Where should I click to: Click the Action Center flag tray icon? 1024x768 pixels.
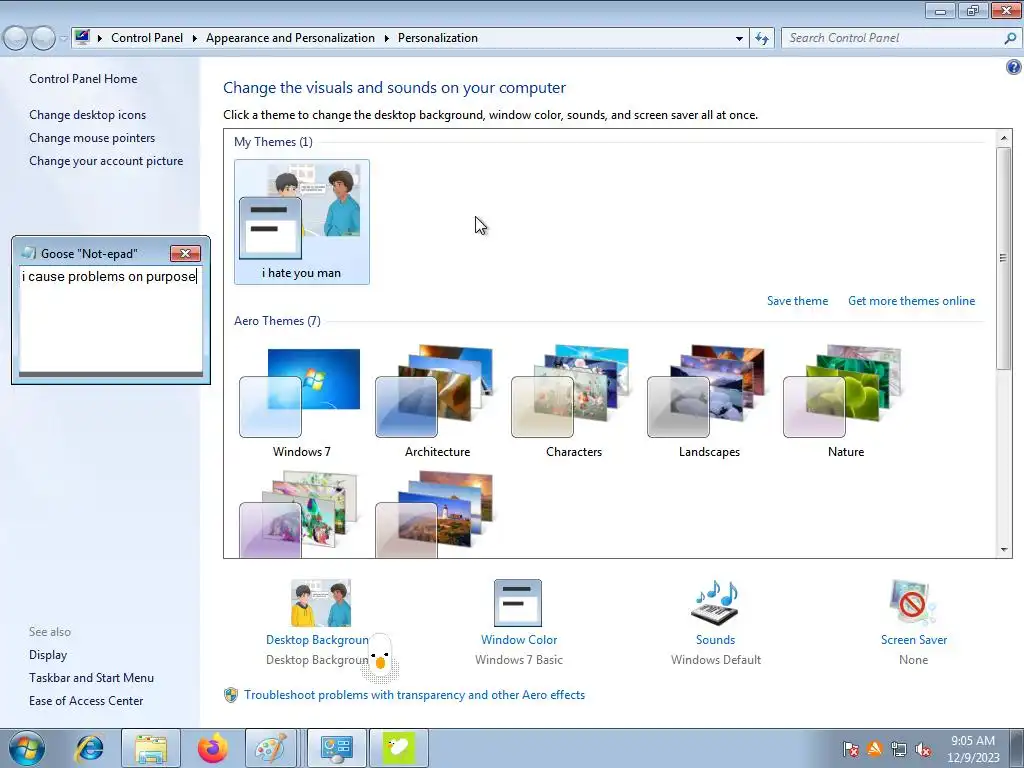850,749
